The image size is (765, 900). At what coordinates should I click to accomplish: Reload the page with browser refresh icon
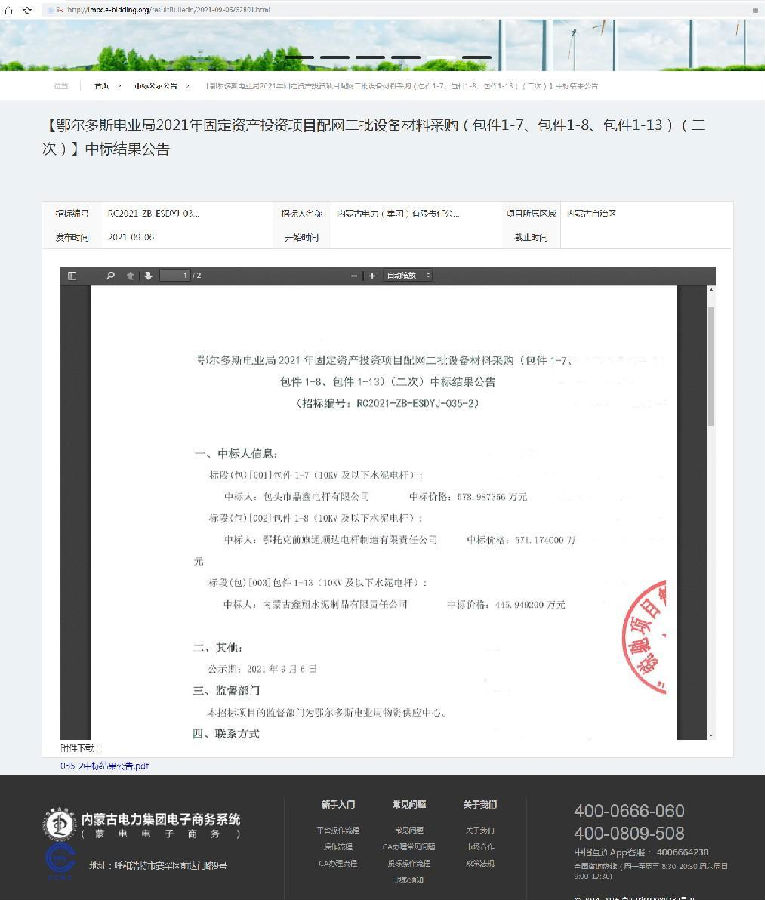[26, 9]
